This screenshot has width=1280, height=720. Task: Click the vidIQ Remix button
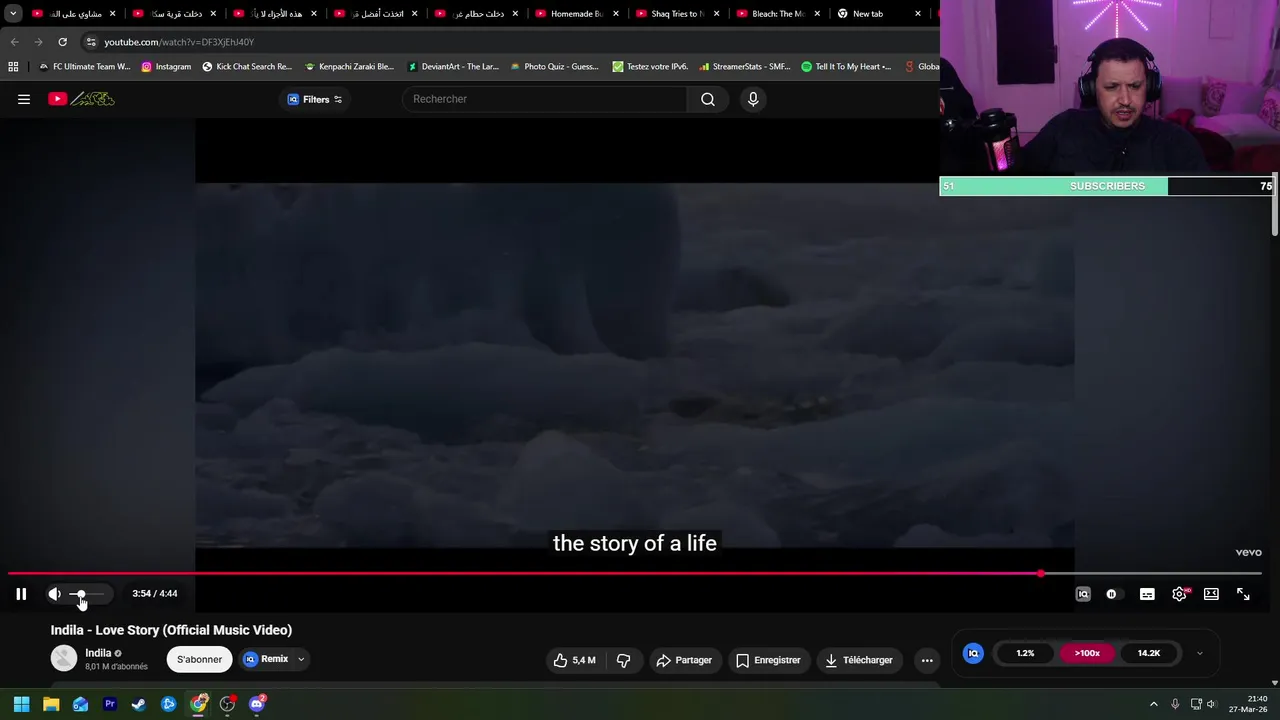pyautogui.click(x=266, y=659)
